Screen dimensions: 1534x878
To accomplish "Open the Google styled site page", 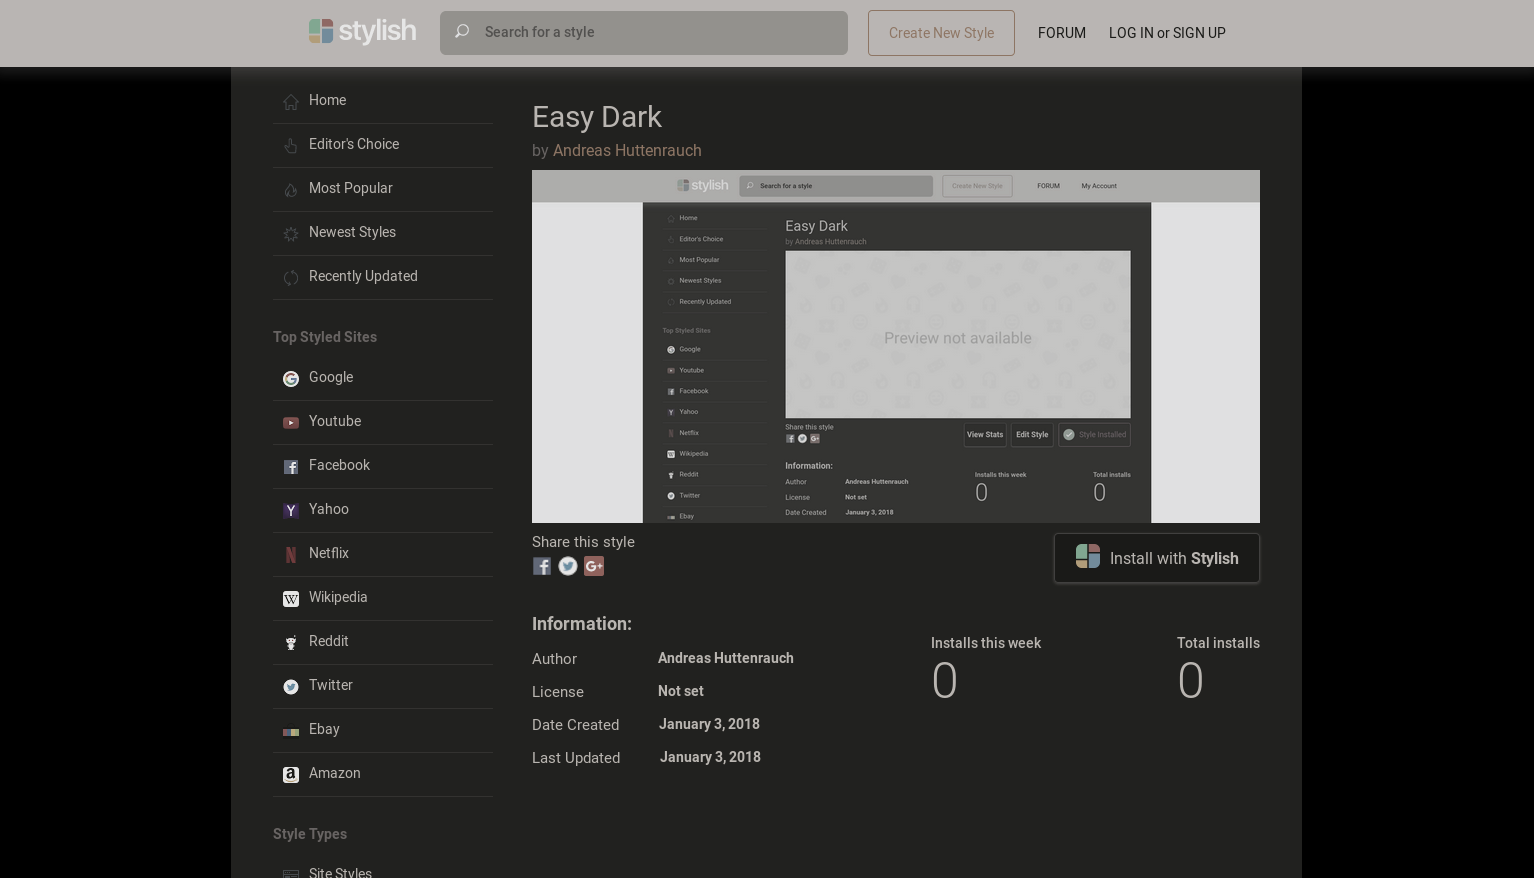I will tap(330, 377).
